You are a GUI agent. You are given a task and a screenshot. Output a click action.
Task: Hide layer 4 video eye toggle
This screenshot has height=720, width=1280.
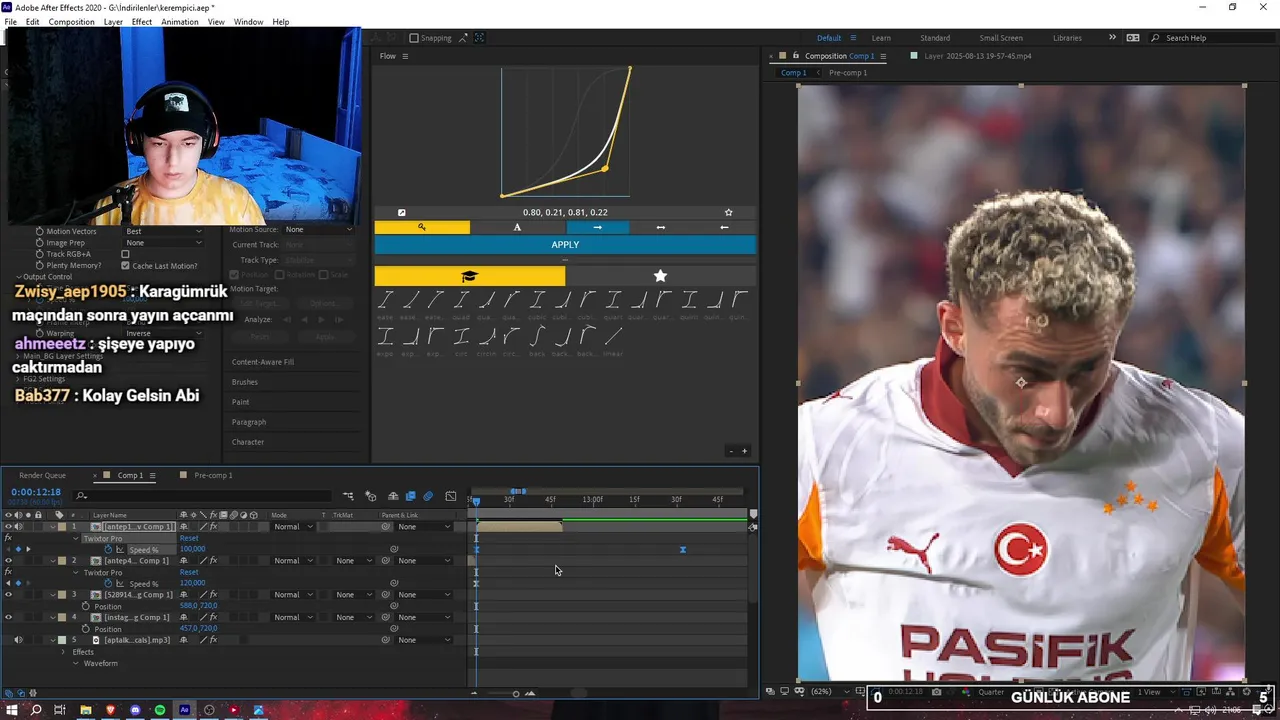(x=8, y=618)
